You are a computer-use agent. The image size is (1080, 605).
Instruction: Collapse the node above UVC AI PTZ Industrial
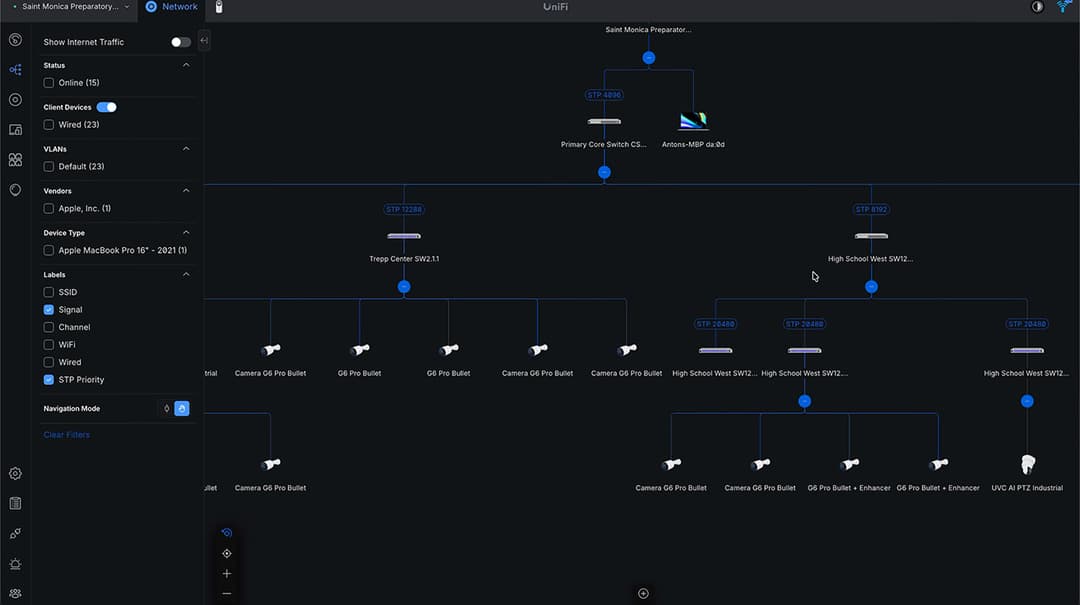[x=1027, y=401]
